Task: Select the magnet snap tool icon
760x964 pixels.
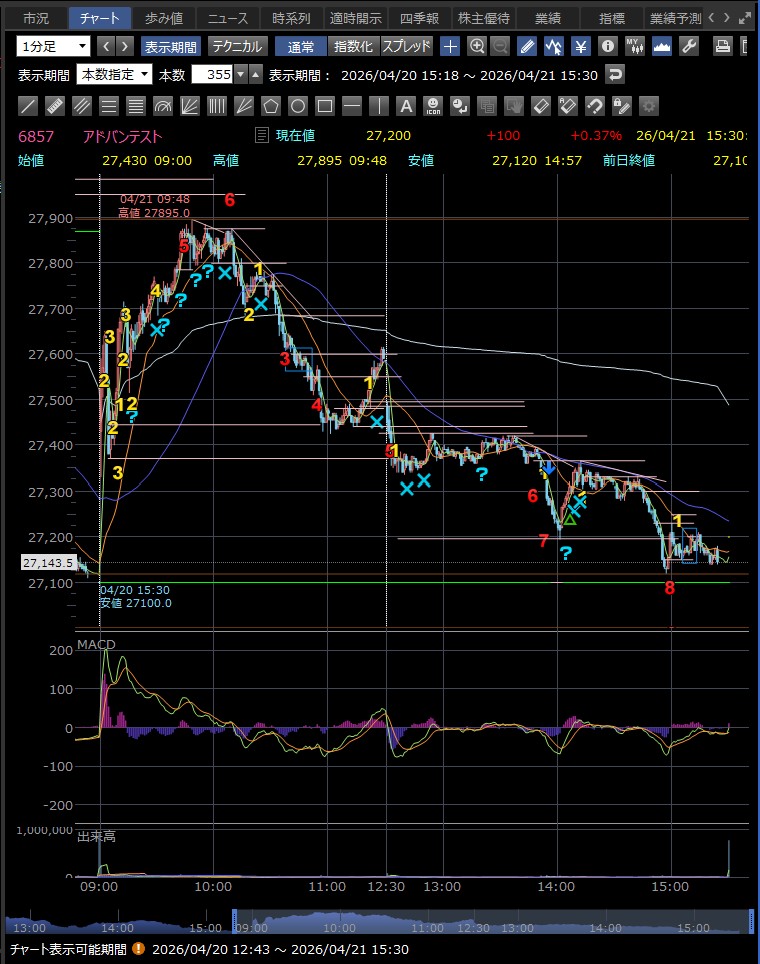Action: 594,105
